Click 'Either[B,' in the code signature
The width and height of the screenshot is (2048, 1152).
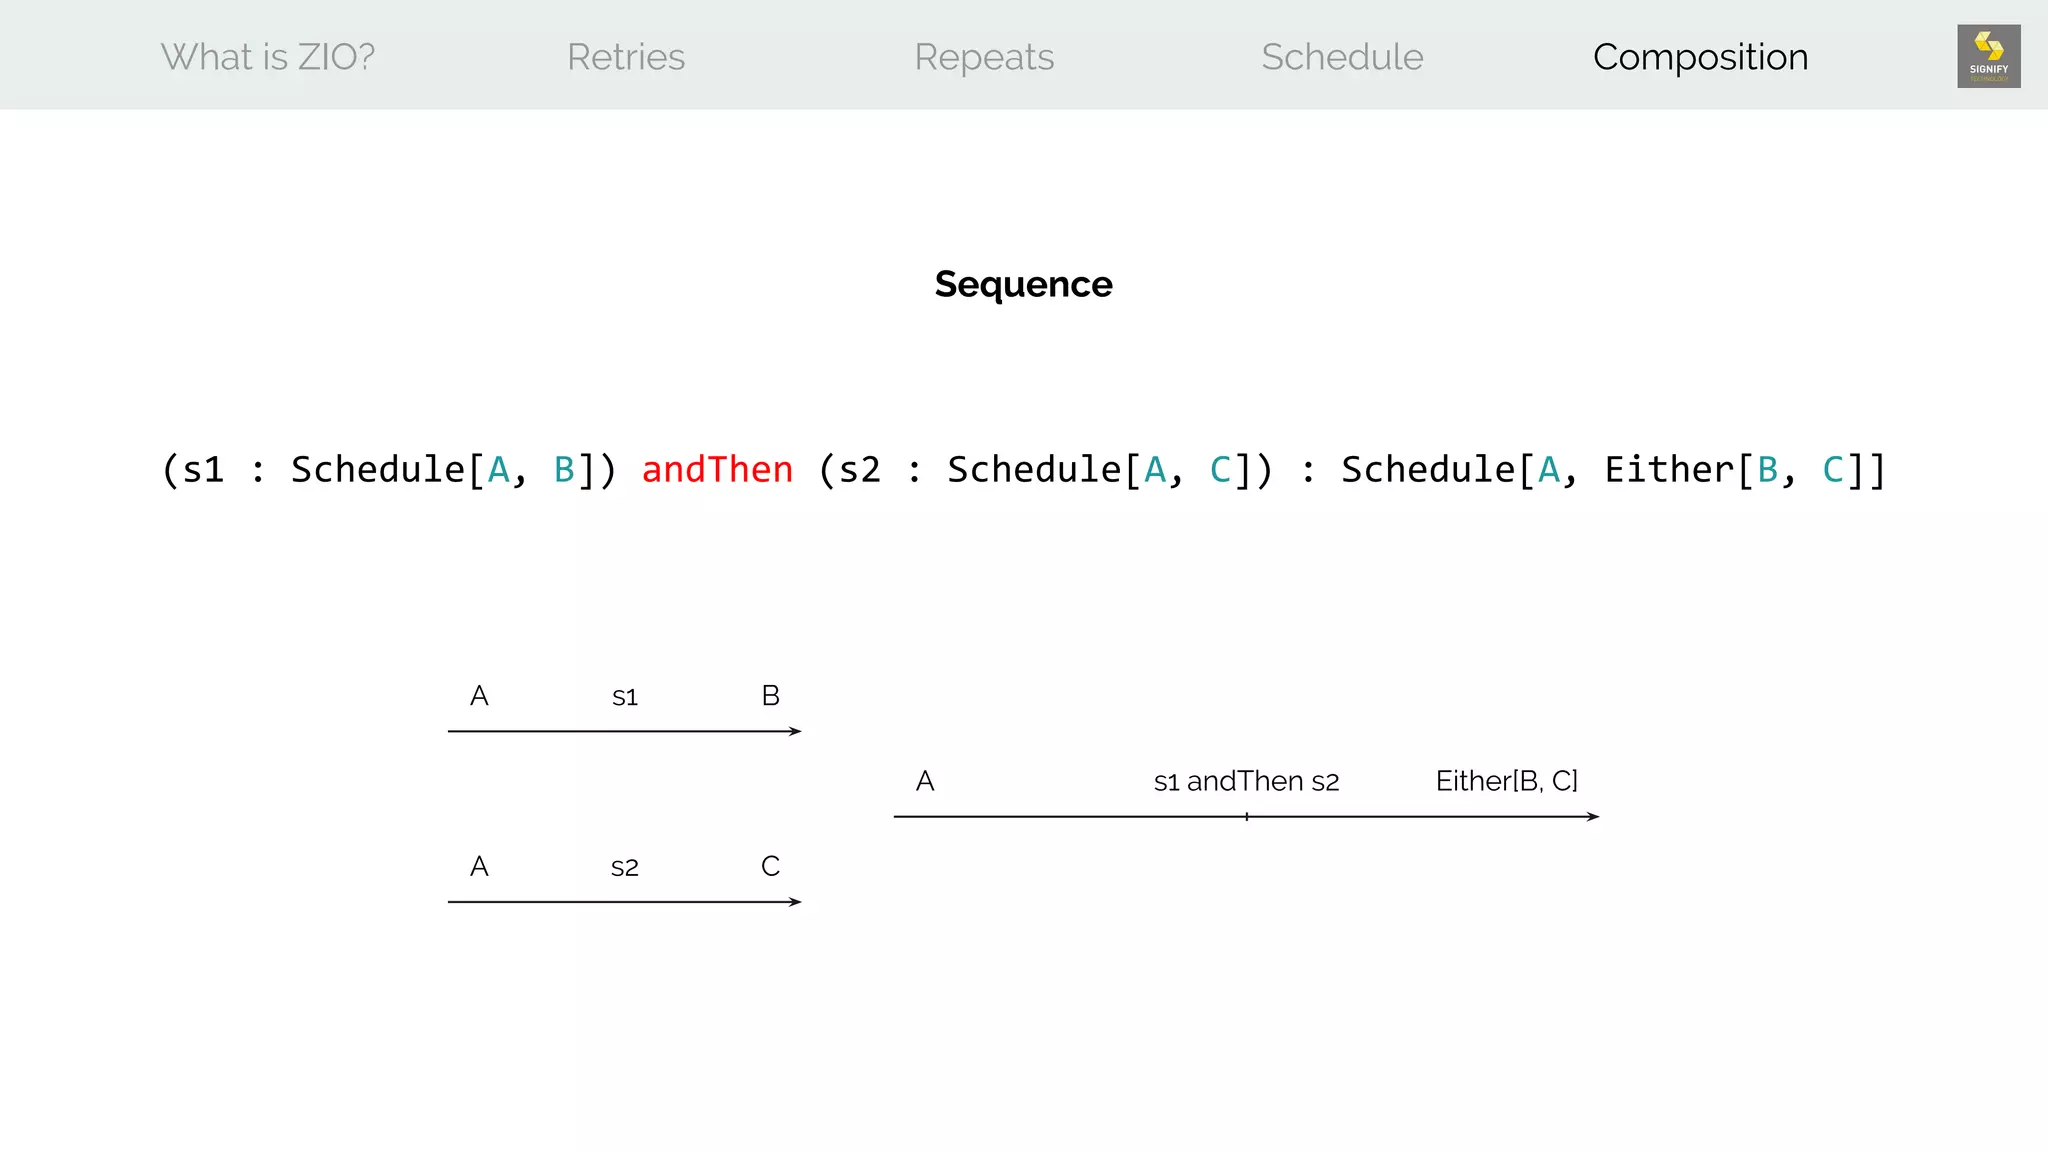tap(1701, 469)
